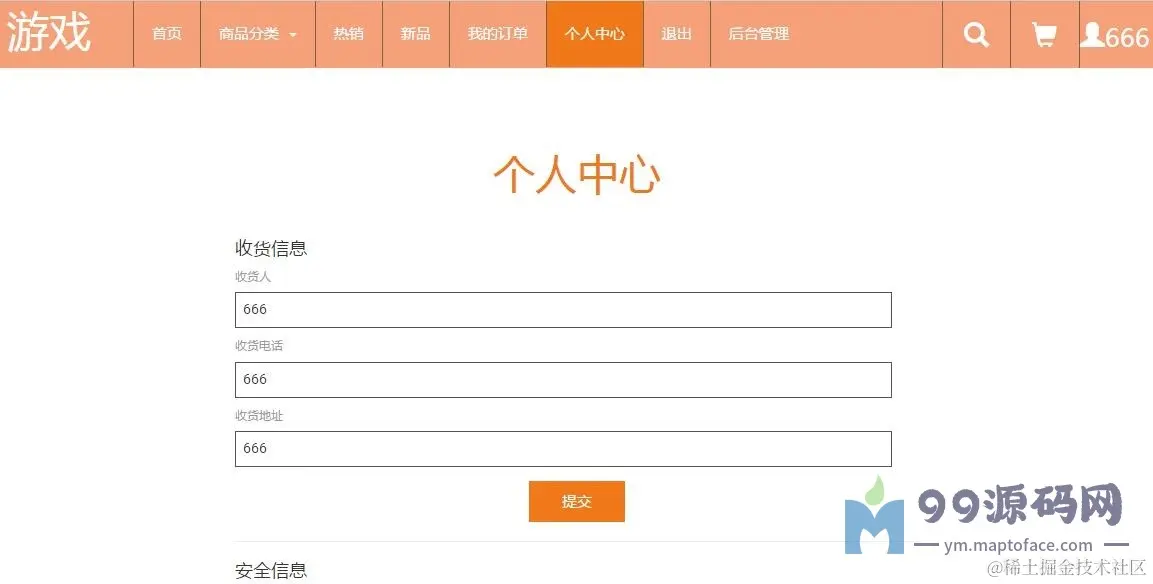1153x584 pixels.
Task: Click the 收货地址 field label
Action: pos(259,416)
